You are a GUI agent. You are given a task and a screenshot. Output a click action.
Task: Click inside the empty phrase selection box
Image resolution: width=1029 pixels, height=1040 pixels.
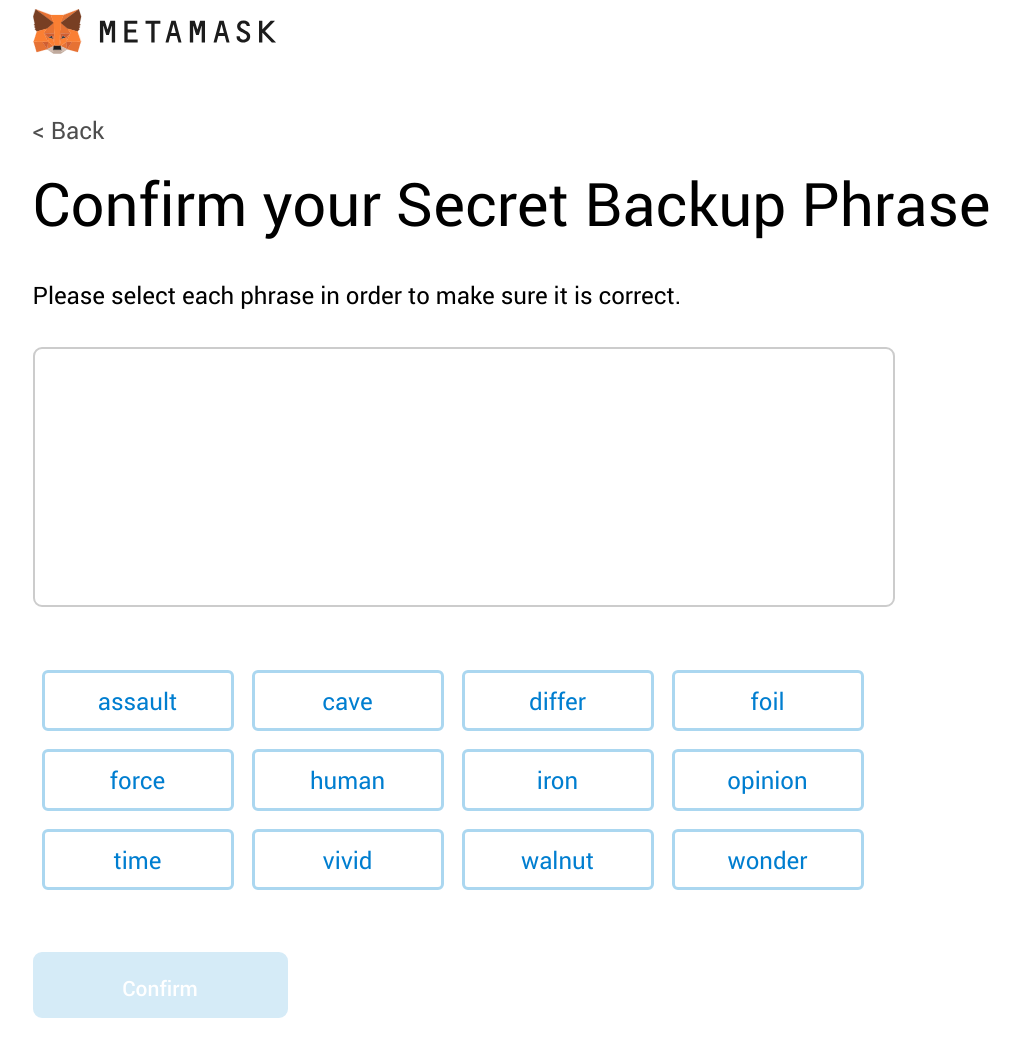pyautogui.click(x=463, y=476)
